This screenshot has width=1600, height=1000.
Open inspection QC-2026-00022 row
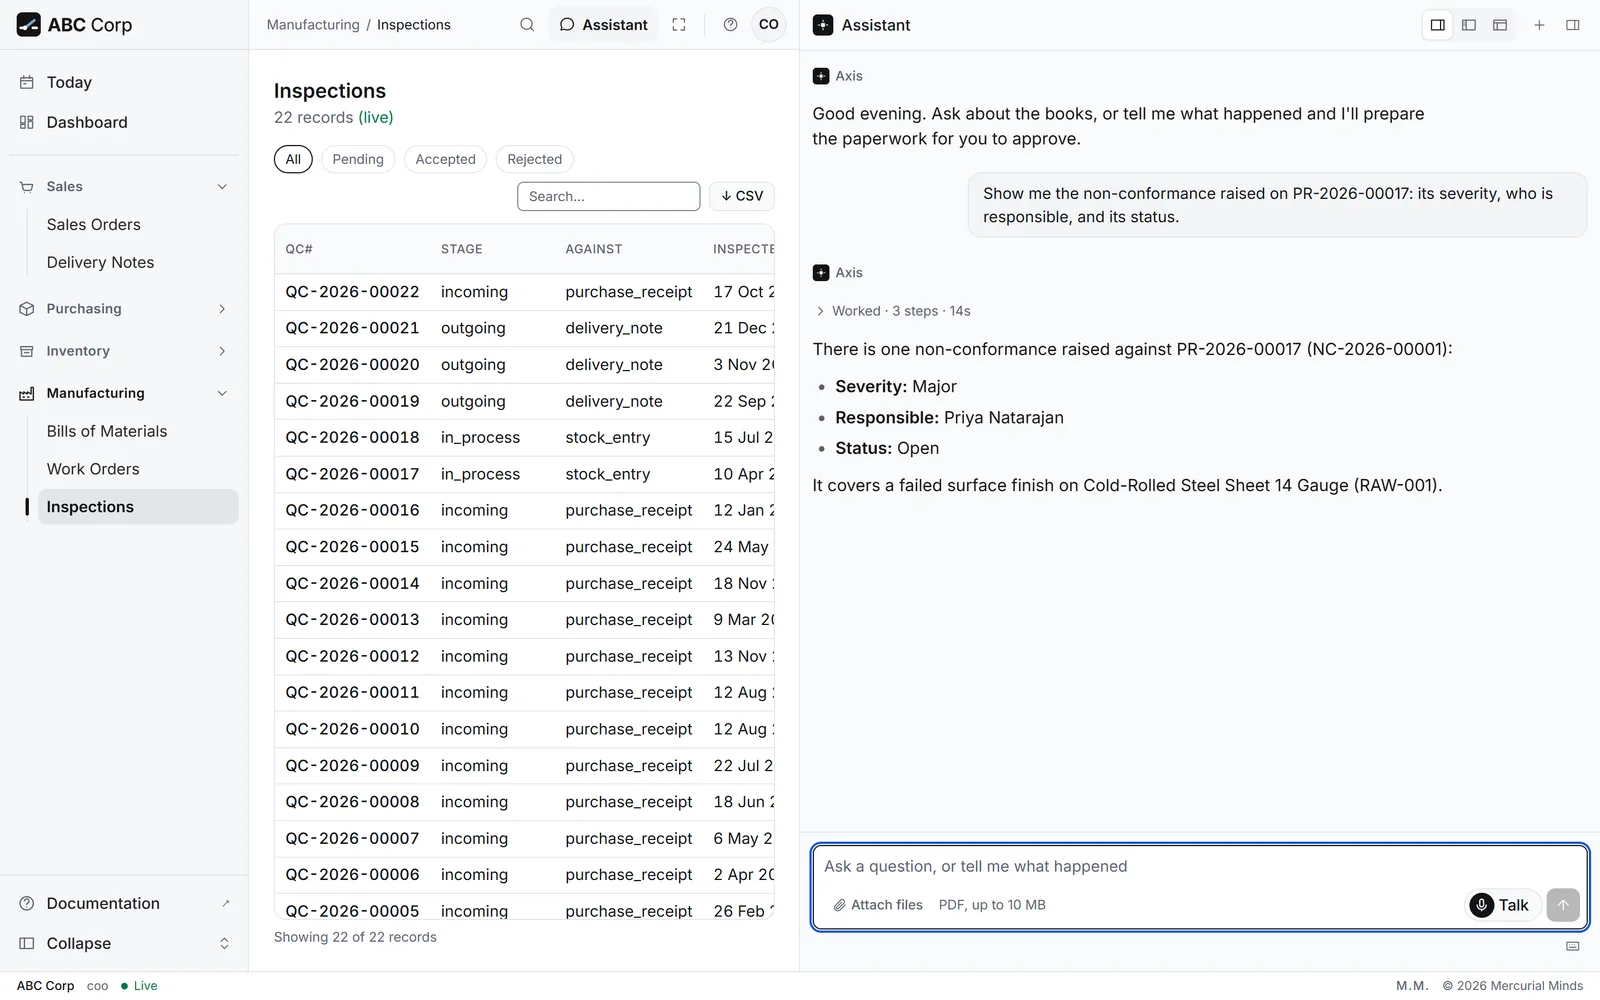pyautogui.click(x=524, y=292)
